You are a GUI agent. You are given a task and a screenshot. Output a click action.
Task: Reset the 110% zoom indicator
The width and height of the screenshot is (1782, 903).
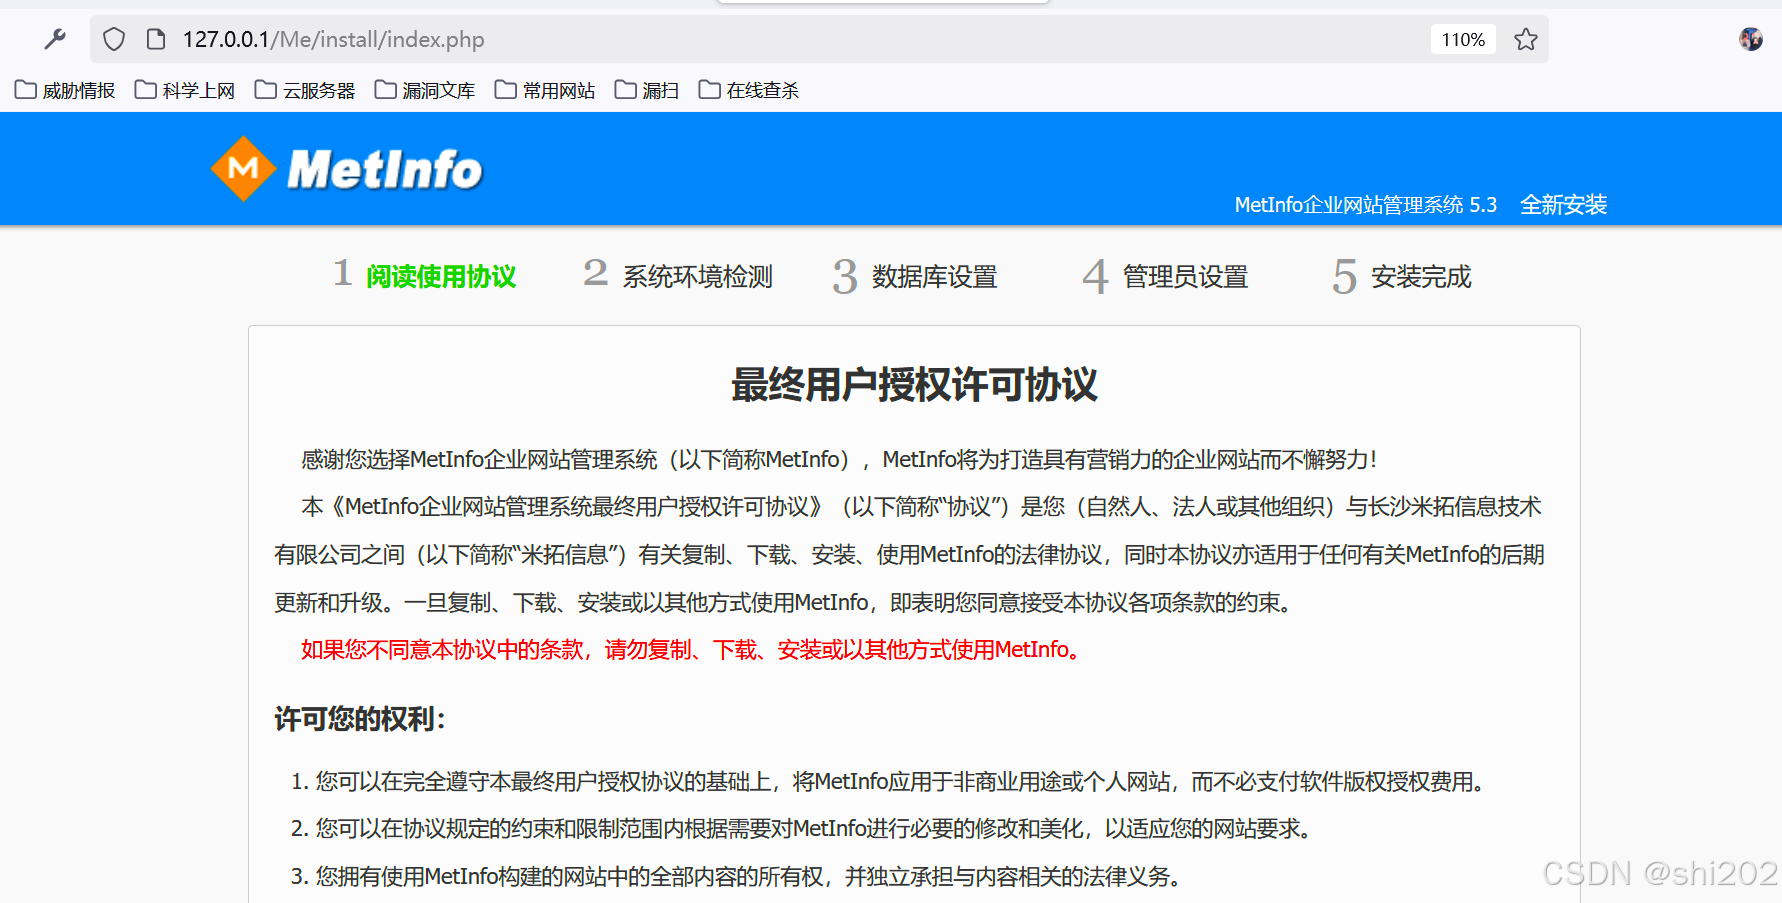click(1463, 39)
